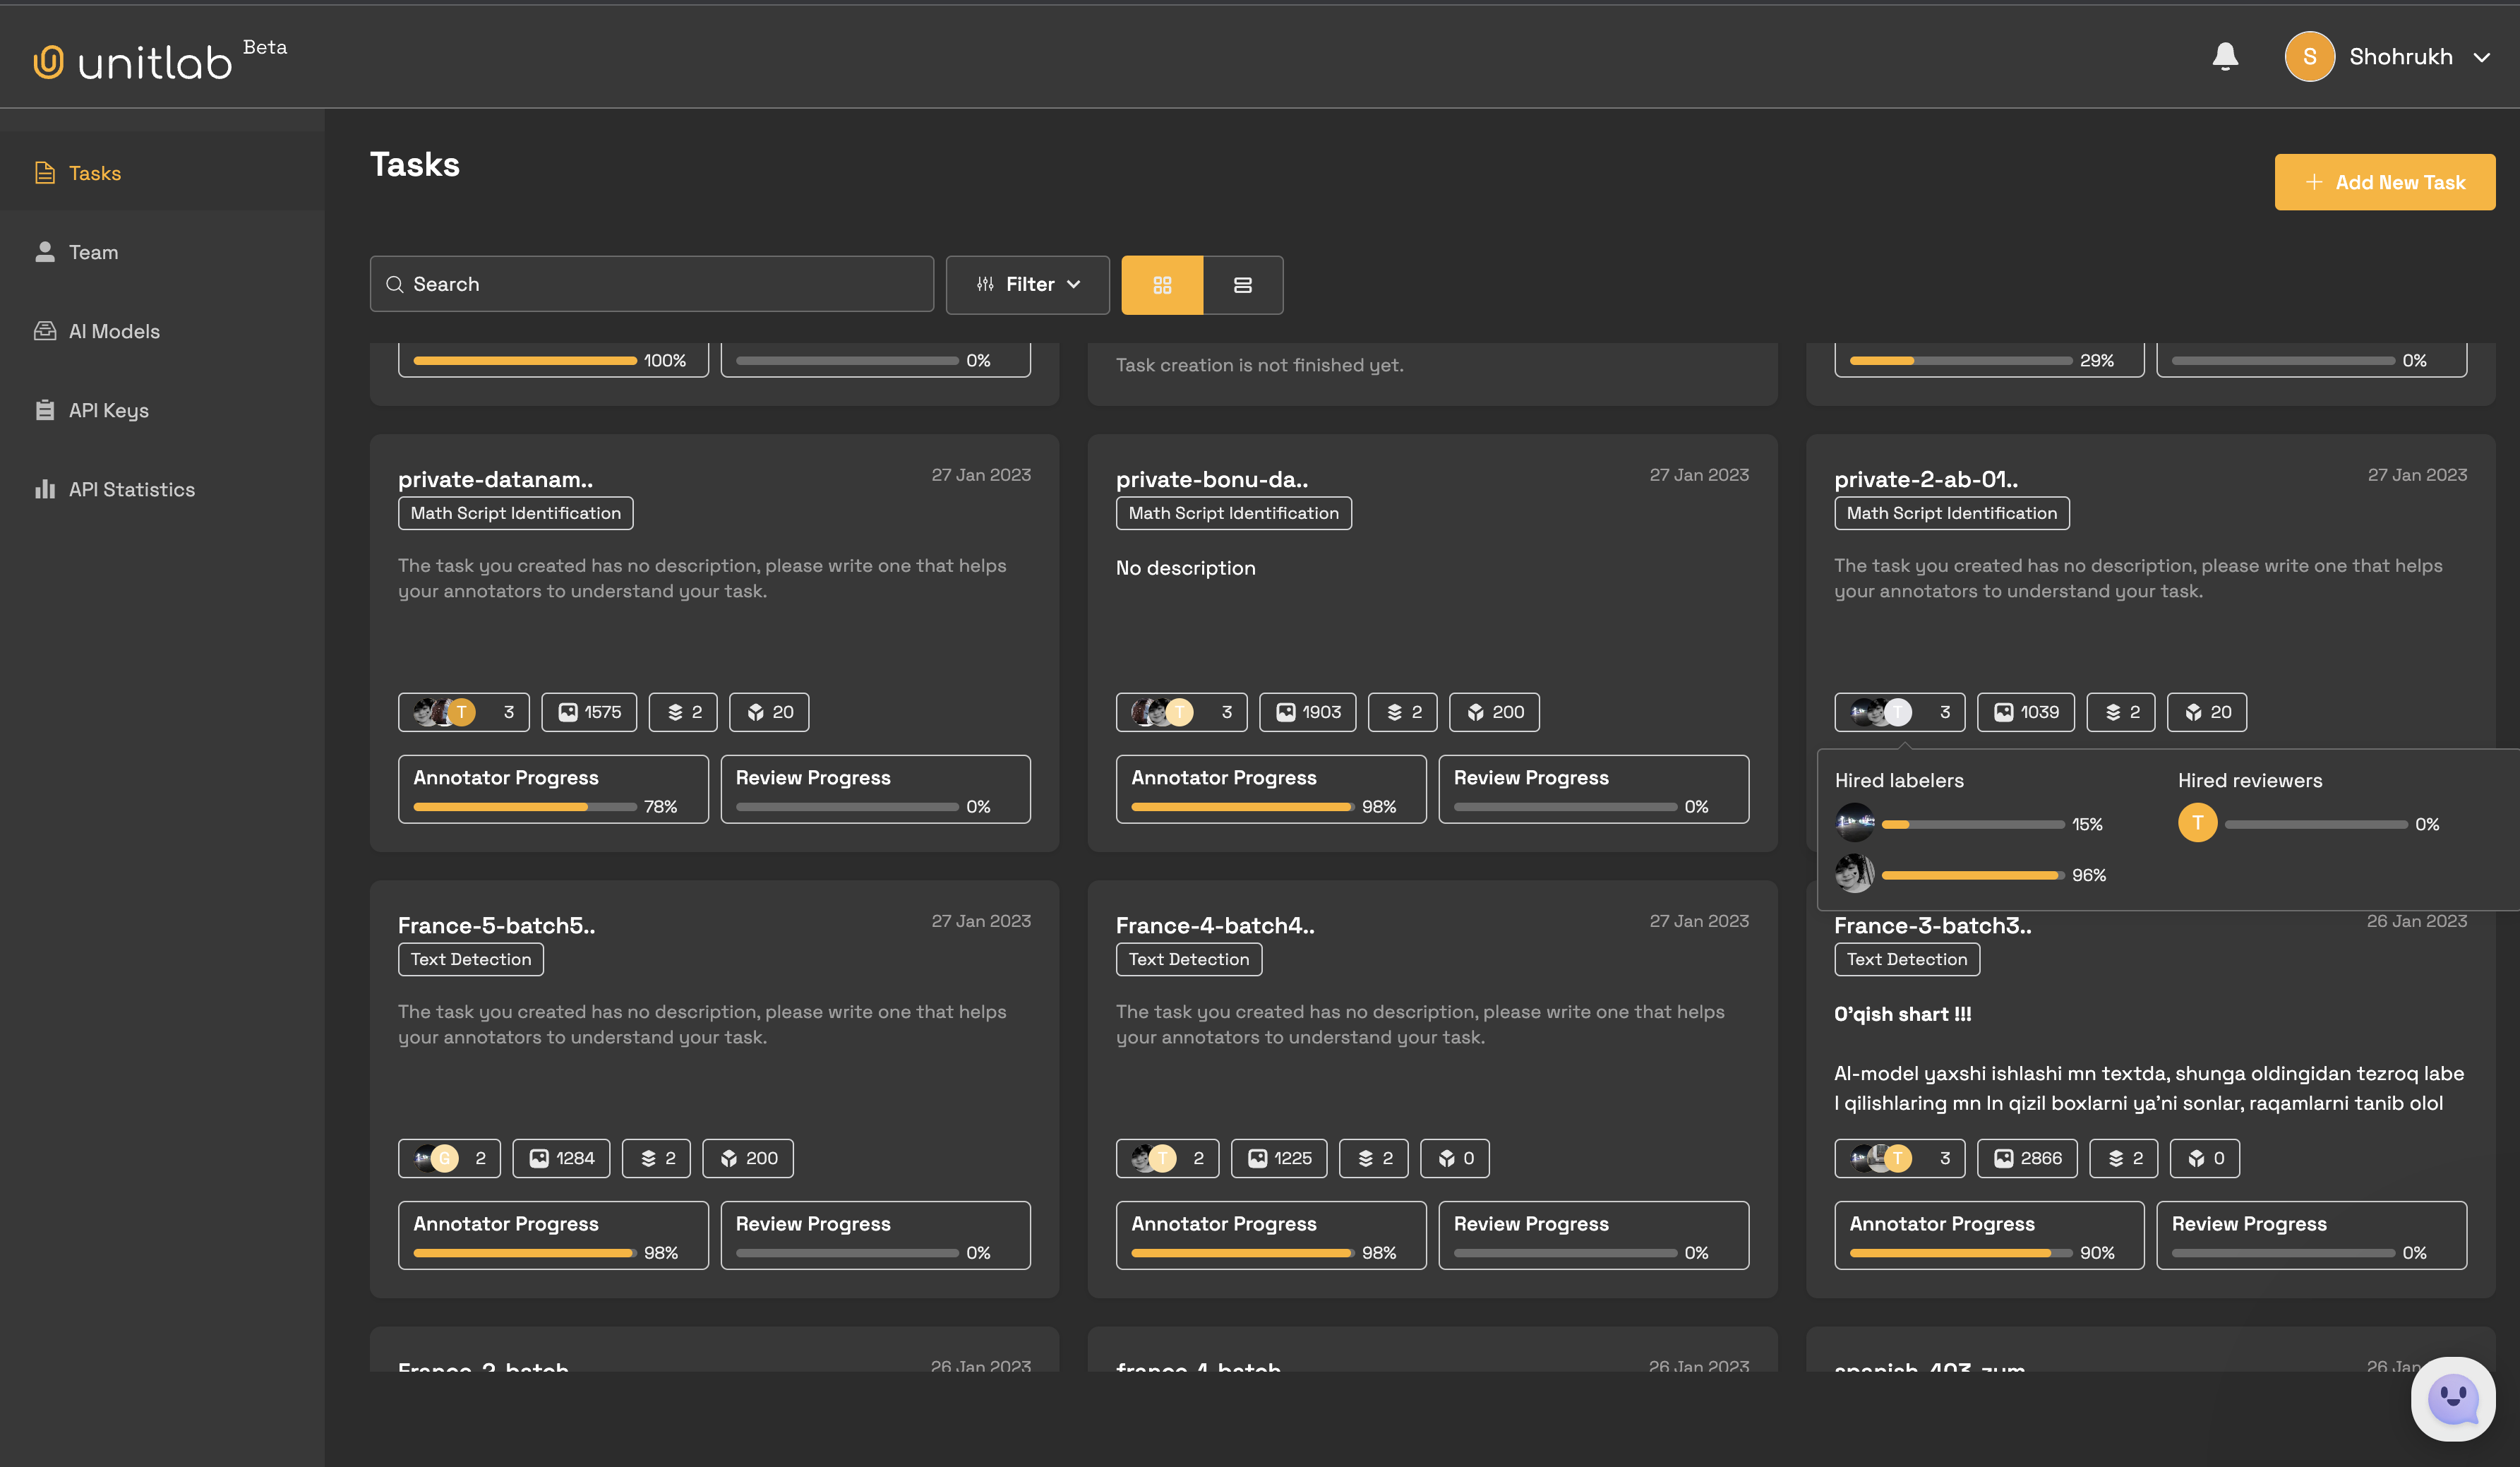Open Tasks in the sidebar
This screenshot has width=2520, height=1467.
point(162,173)
